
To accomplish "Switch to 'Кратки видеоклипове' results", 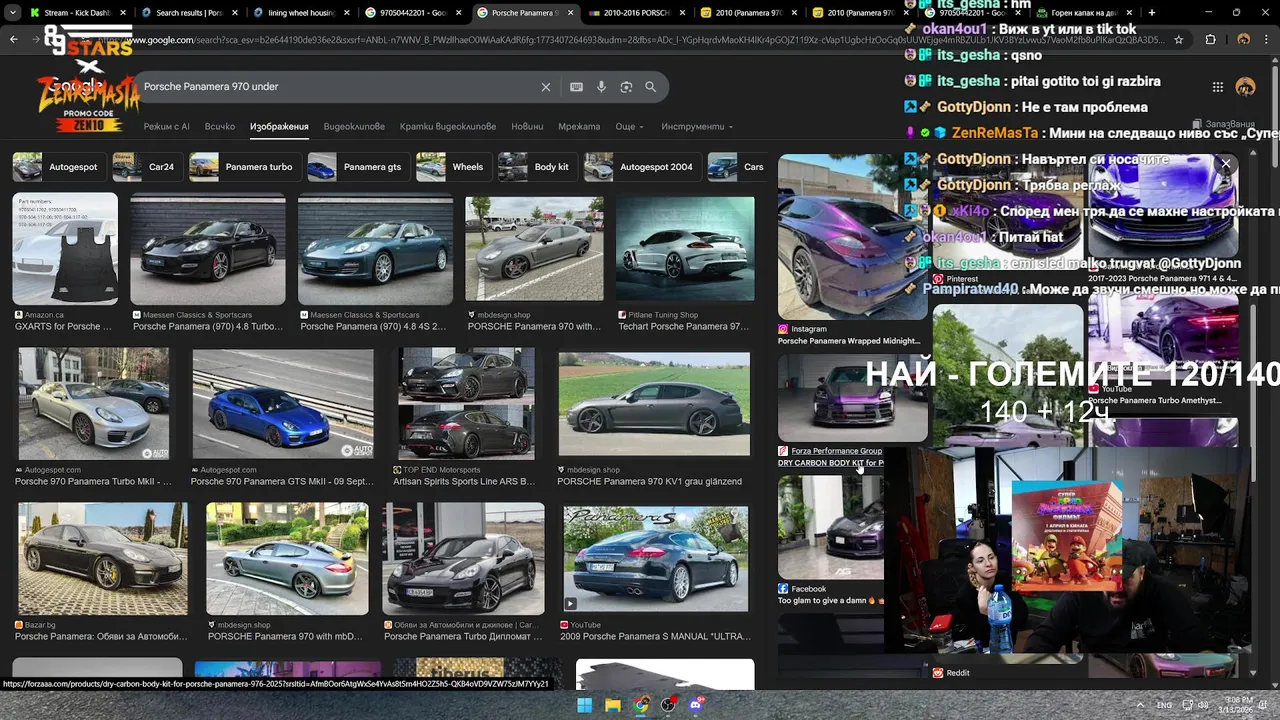I will point(448,127).
